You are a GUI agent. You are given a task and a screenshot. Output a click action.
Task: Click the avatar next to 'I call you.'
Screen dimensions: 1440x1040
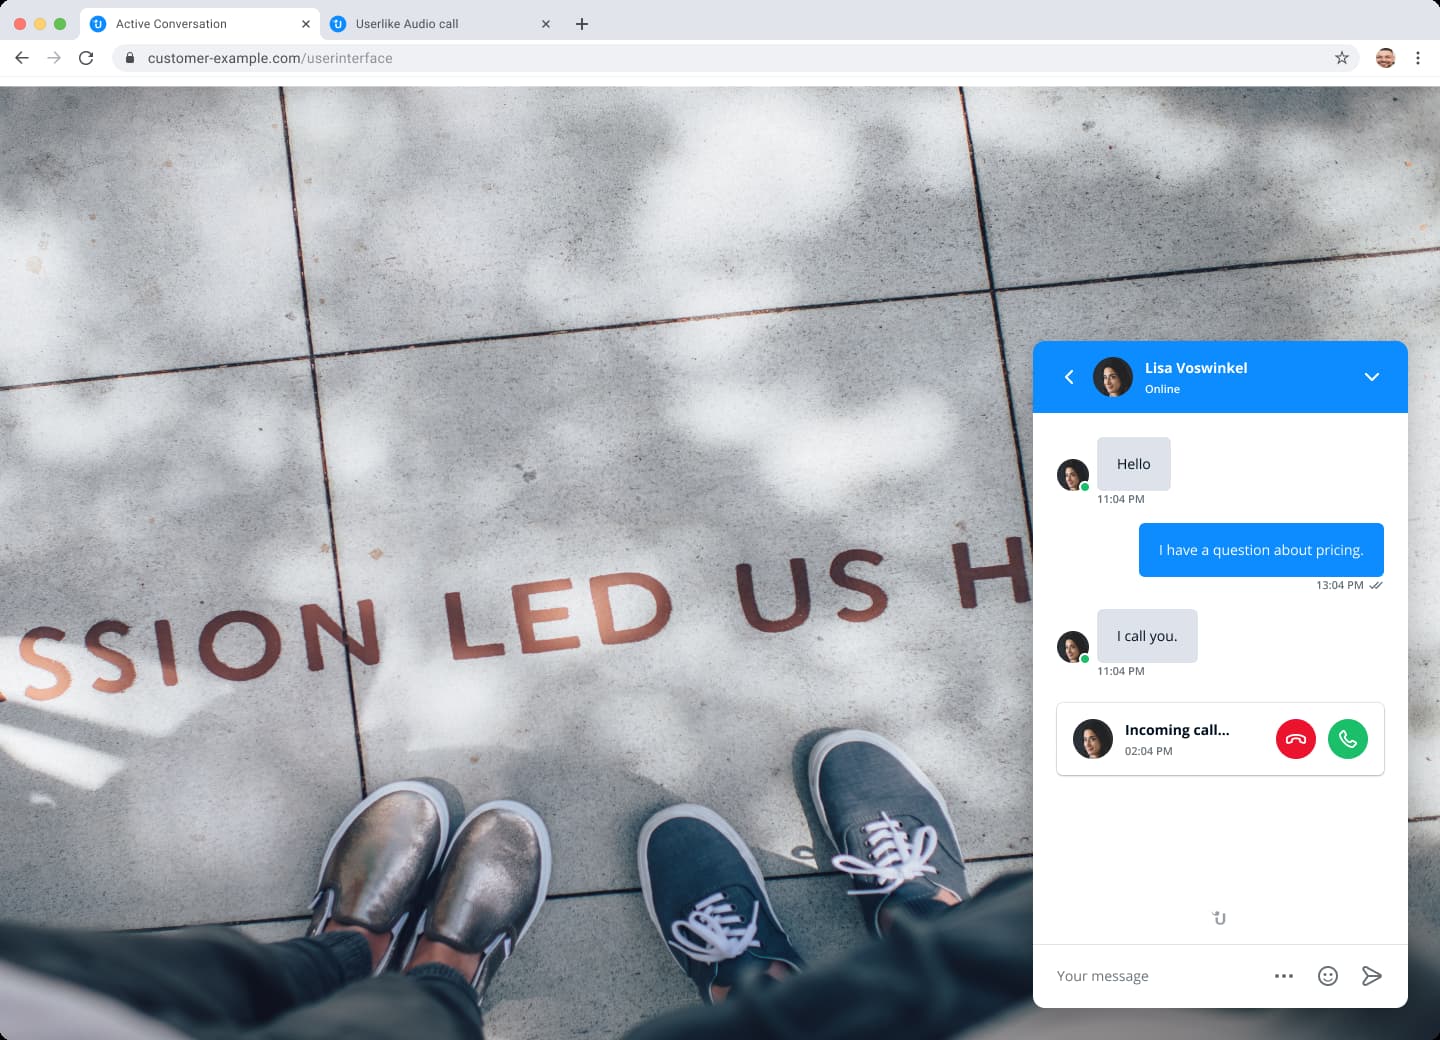coord(1073,647)
